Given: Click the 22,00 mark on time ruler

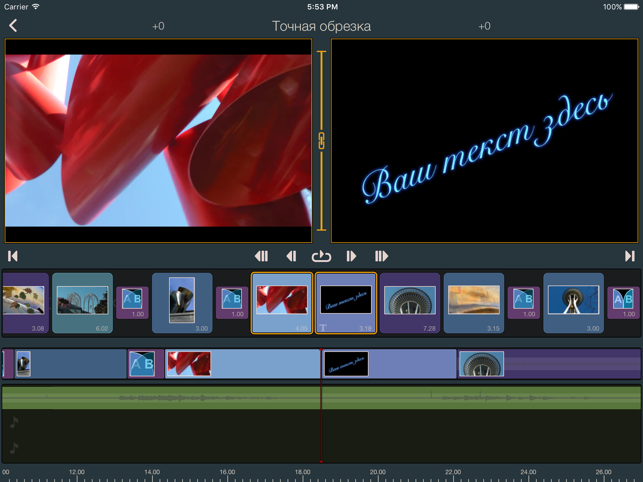Looking at the screenshot, I should pyautogui.click(x=453, y=472).
